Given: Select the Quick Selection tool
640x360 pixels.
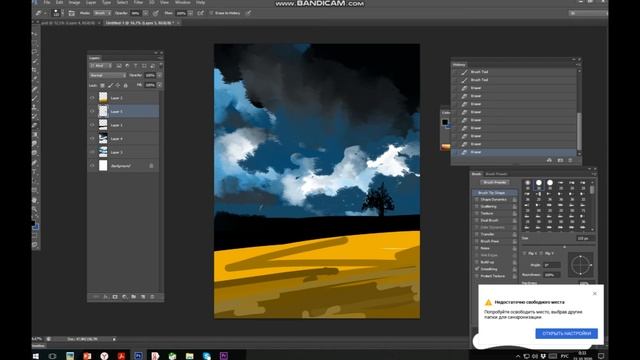Looking at the screenshot, I should point(36,61).
